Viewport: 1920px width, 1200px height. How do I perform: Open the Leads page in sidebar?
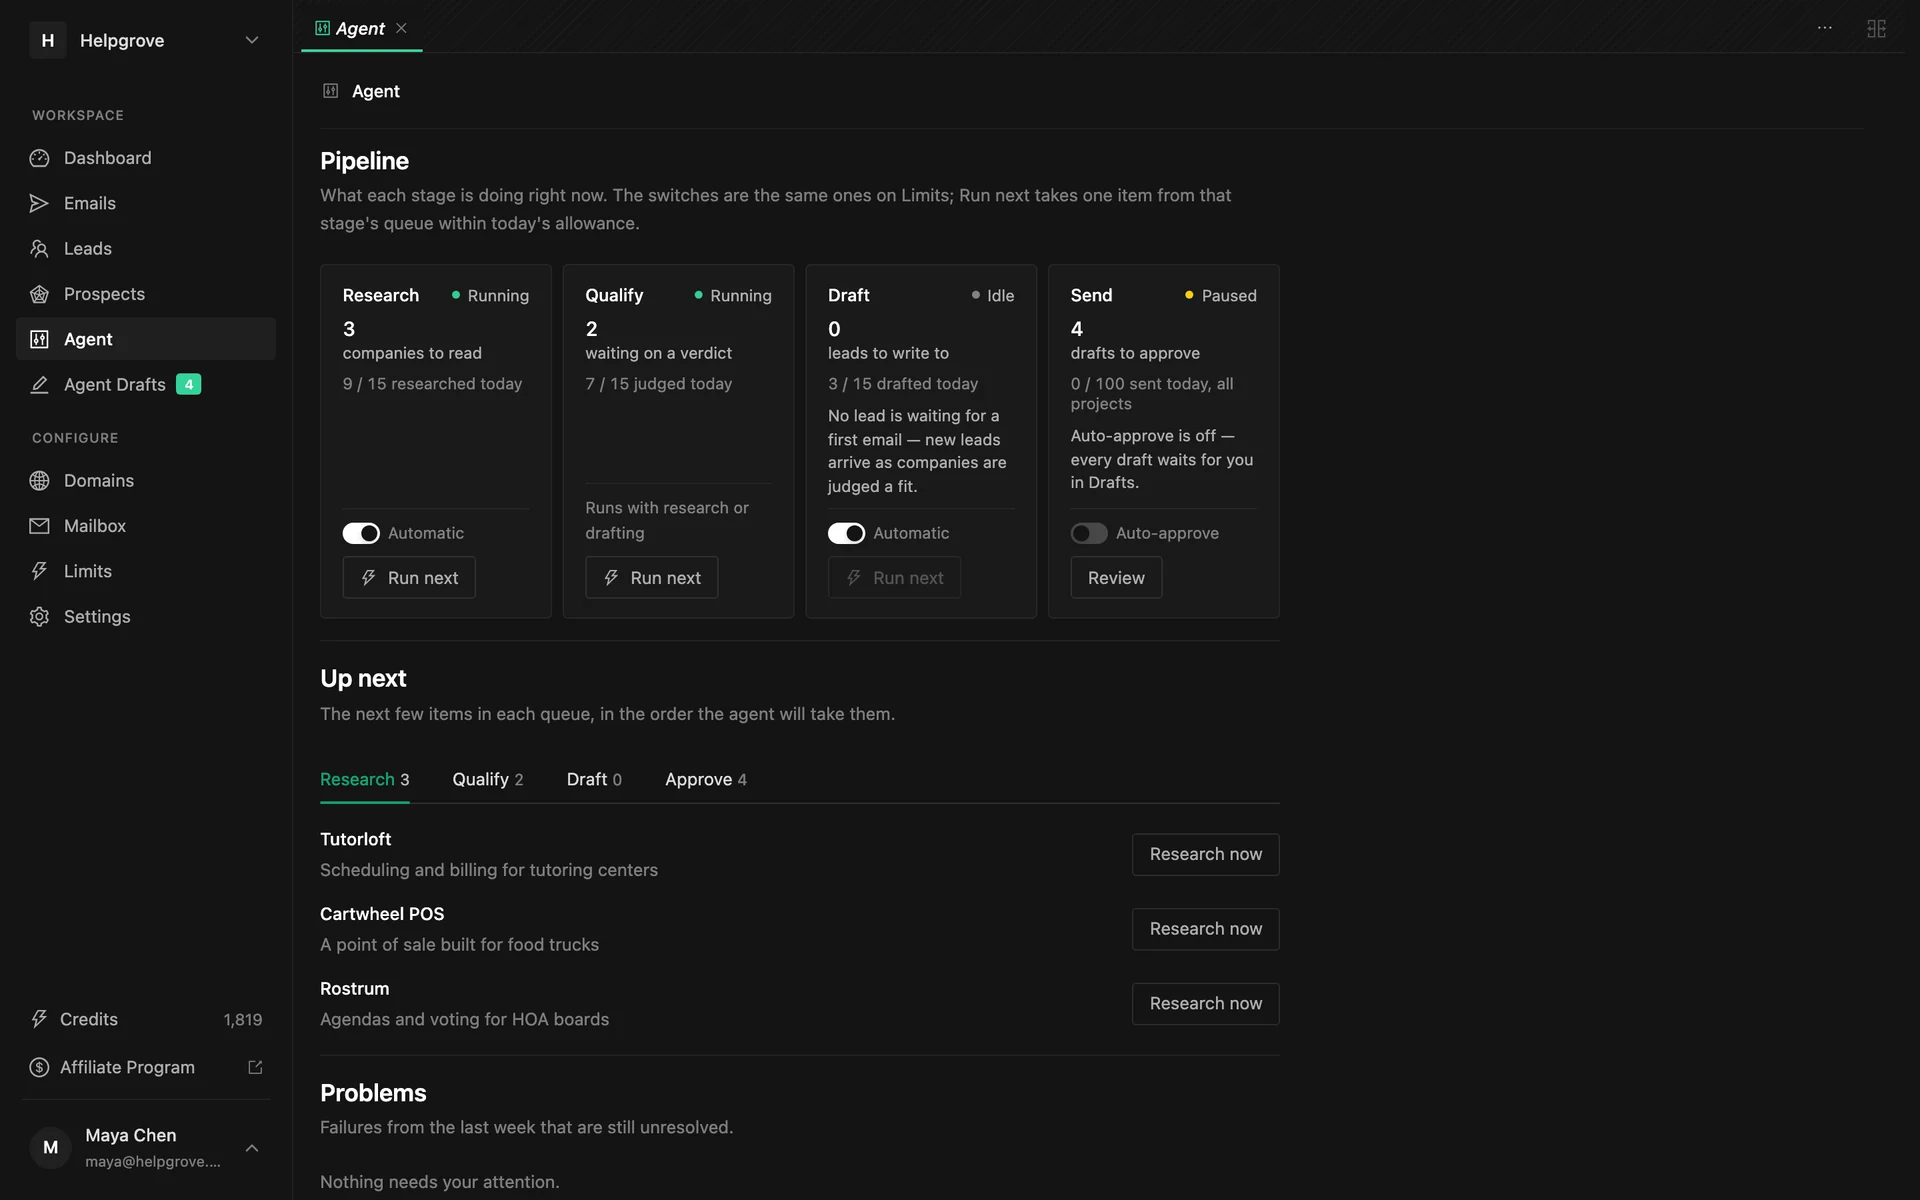146,248
